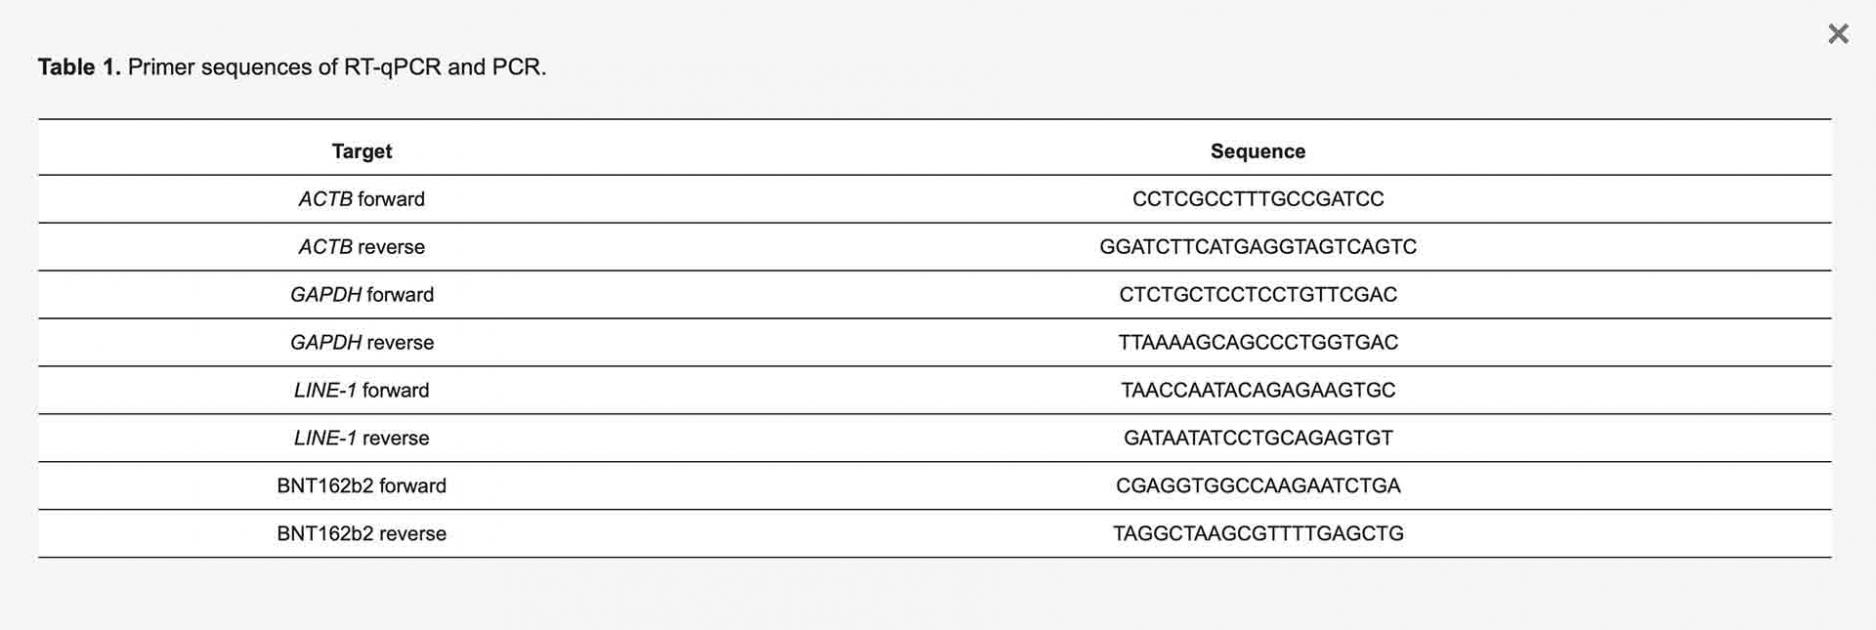Click the LINE-1 forward target cell
The width and height of the screenshot is (1876, 630).
pos(362,390)
